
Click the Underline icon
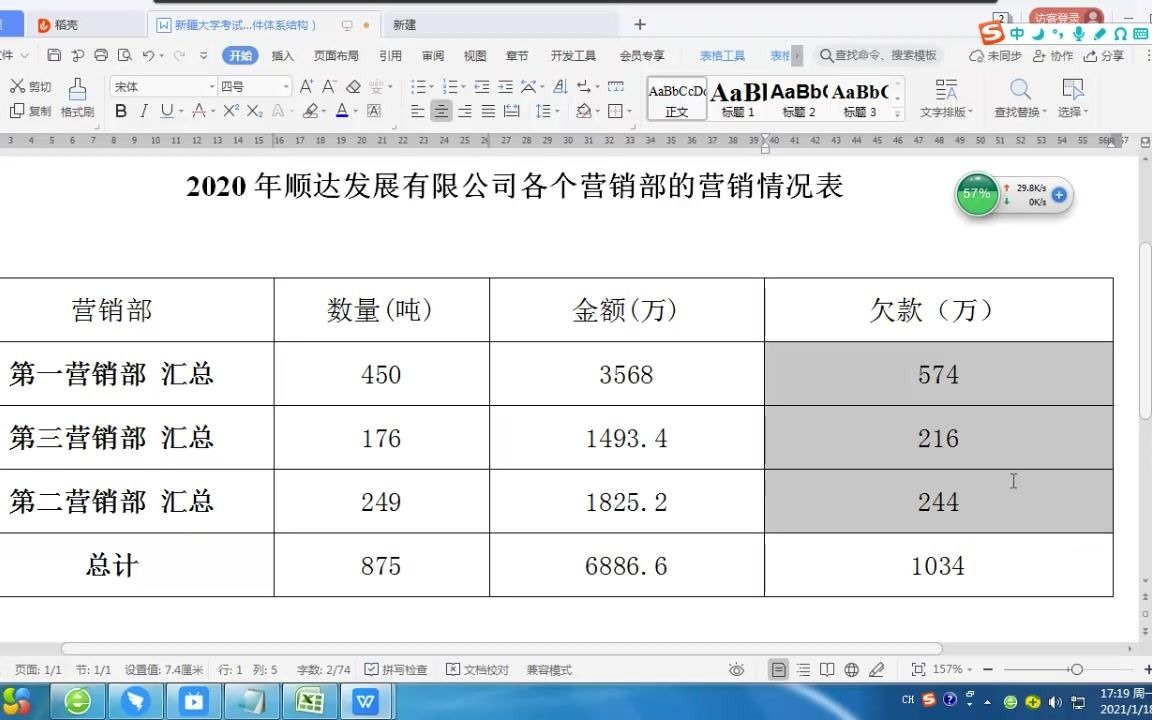167,111
